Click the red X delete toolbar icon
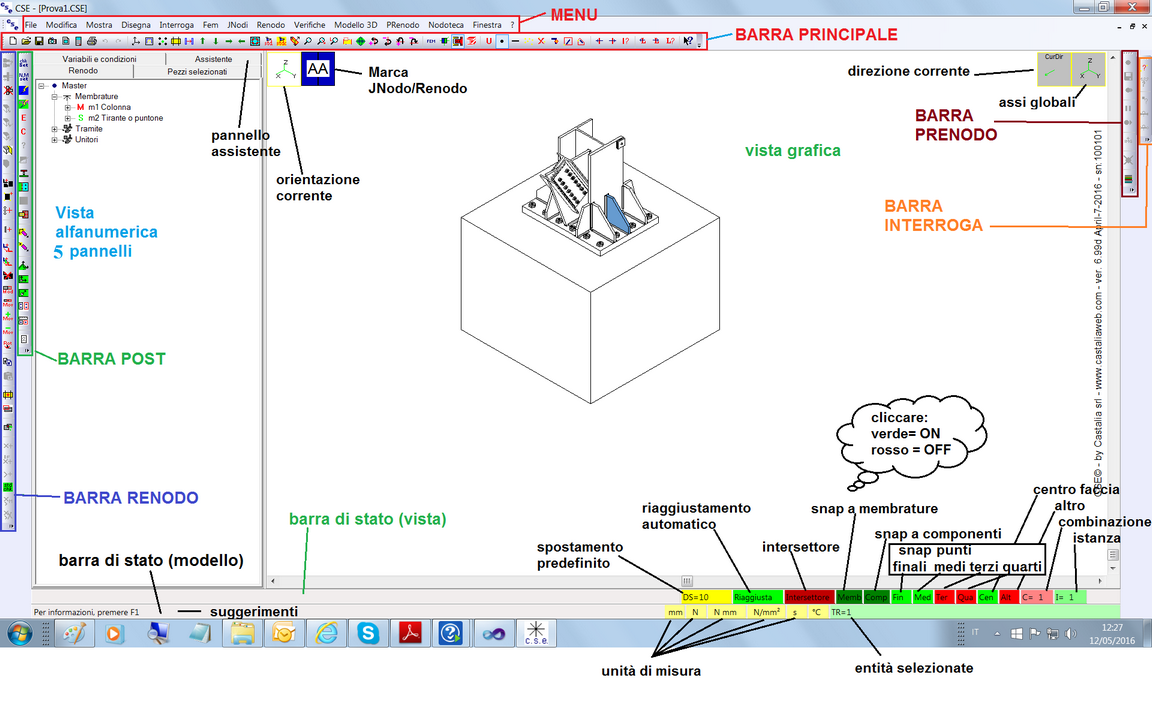The height and width of the screenshot is (716, 1152). (x=541, y=41)
